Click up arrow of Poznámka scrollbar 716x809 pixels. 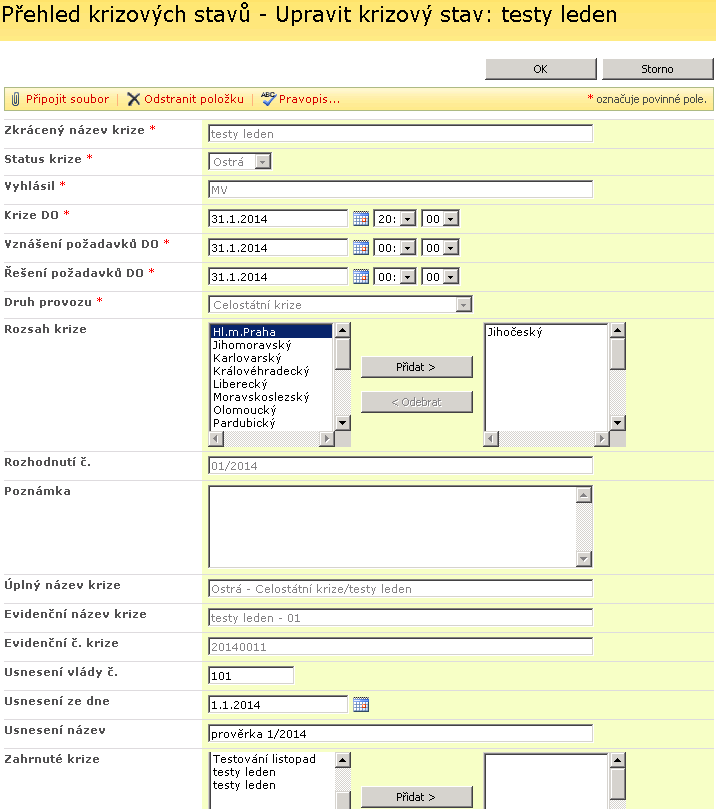pos(584,495)
